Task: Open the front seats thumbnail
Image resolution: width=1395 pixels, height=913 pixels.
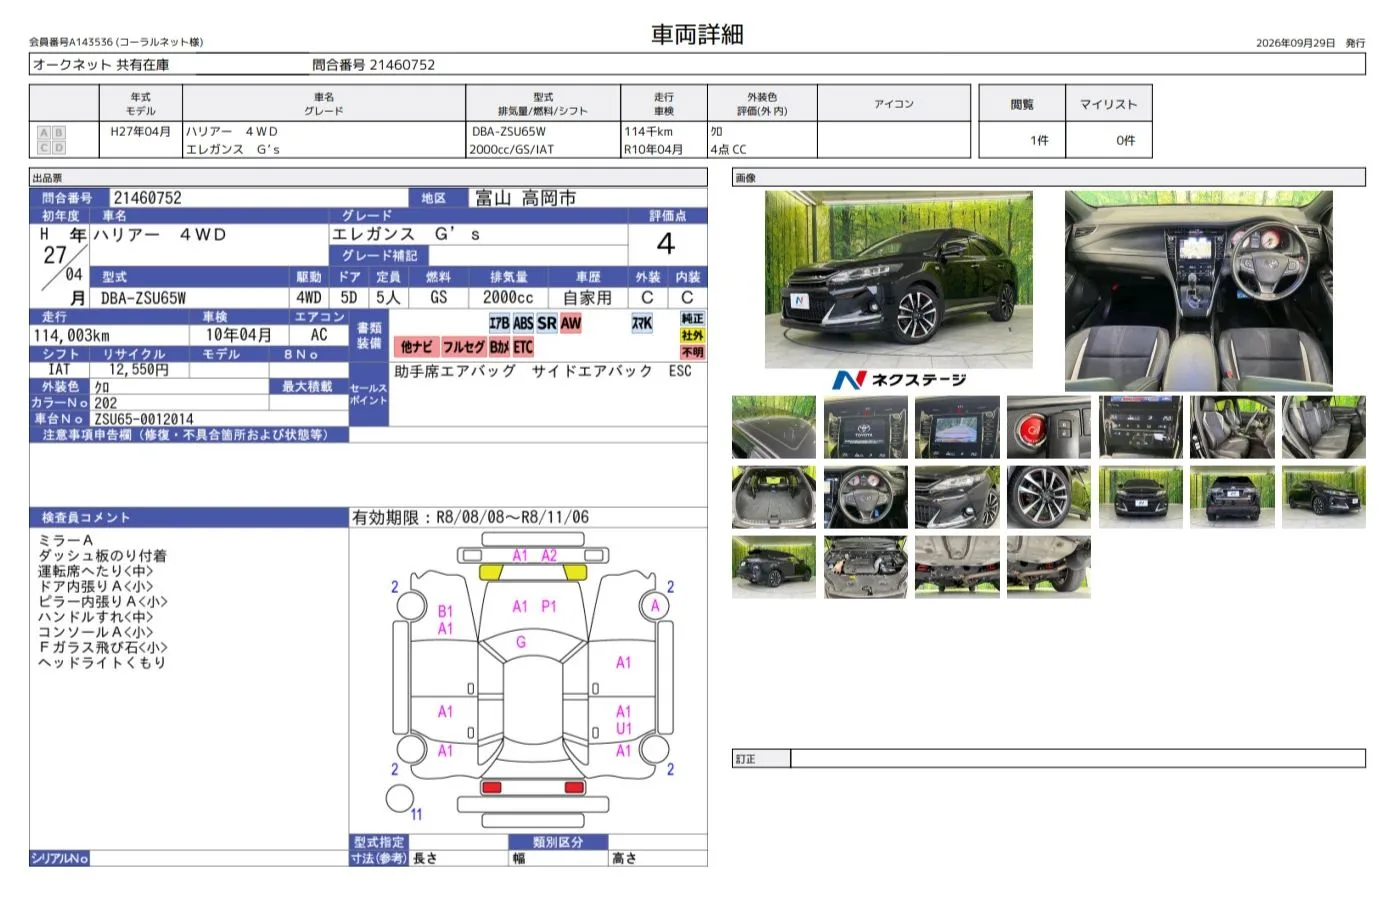Action: (1232, 427)
